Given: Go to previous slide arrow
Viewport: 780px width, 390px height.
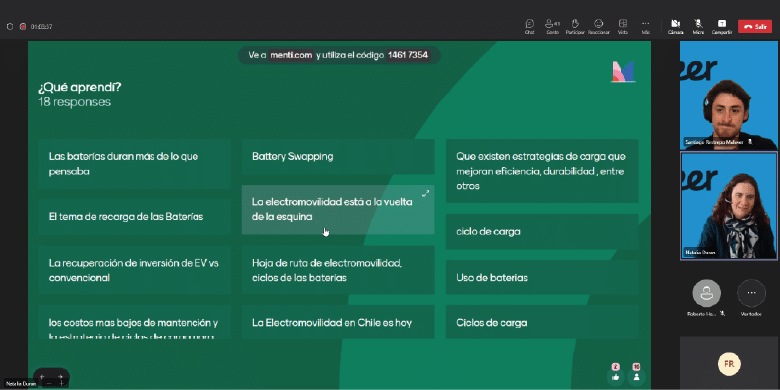Looking at the screenshot, I should [42, 377].
